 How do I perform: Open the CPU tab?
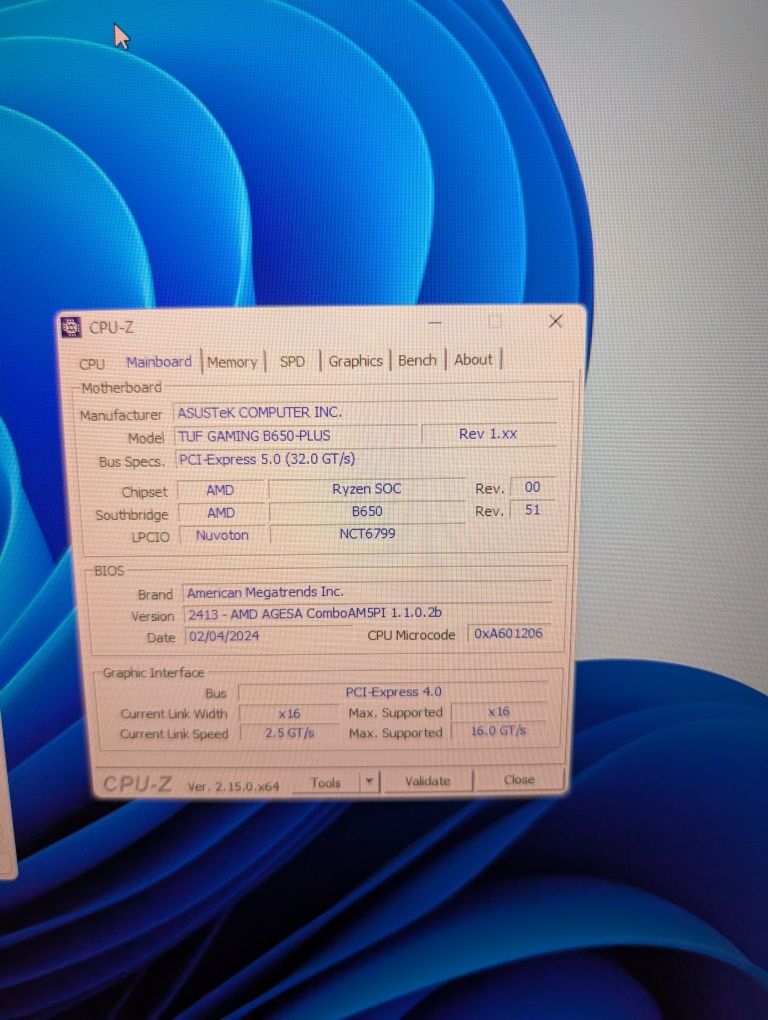92,364
